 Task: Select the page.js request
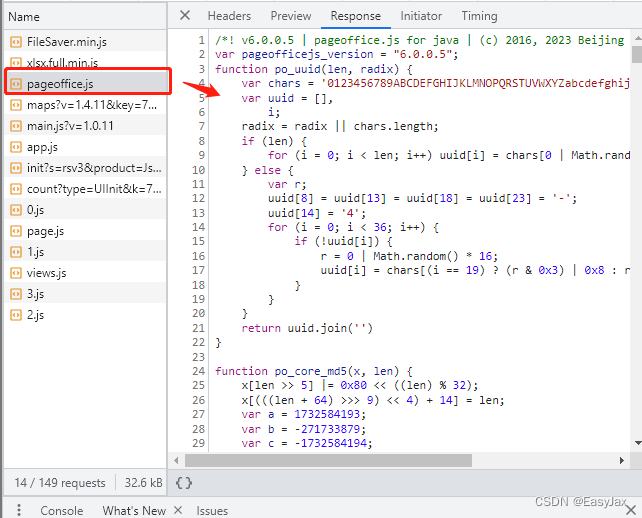85,231
